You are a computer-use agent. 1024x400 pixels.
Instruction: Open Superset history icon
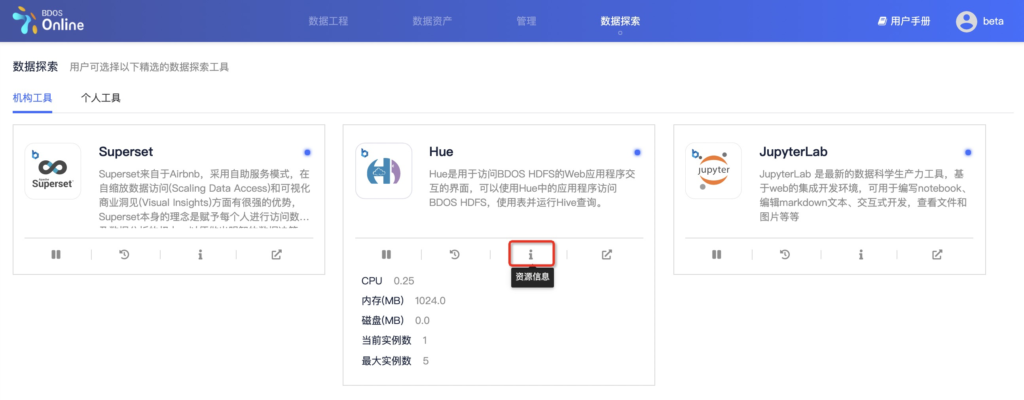tap(125, 254)
